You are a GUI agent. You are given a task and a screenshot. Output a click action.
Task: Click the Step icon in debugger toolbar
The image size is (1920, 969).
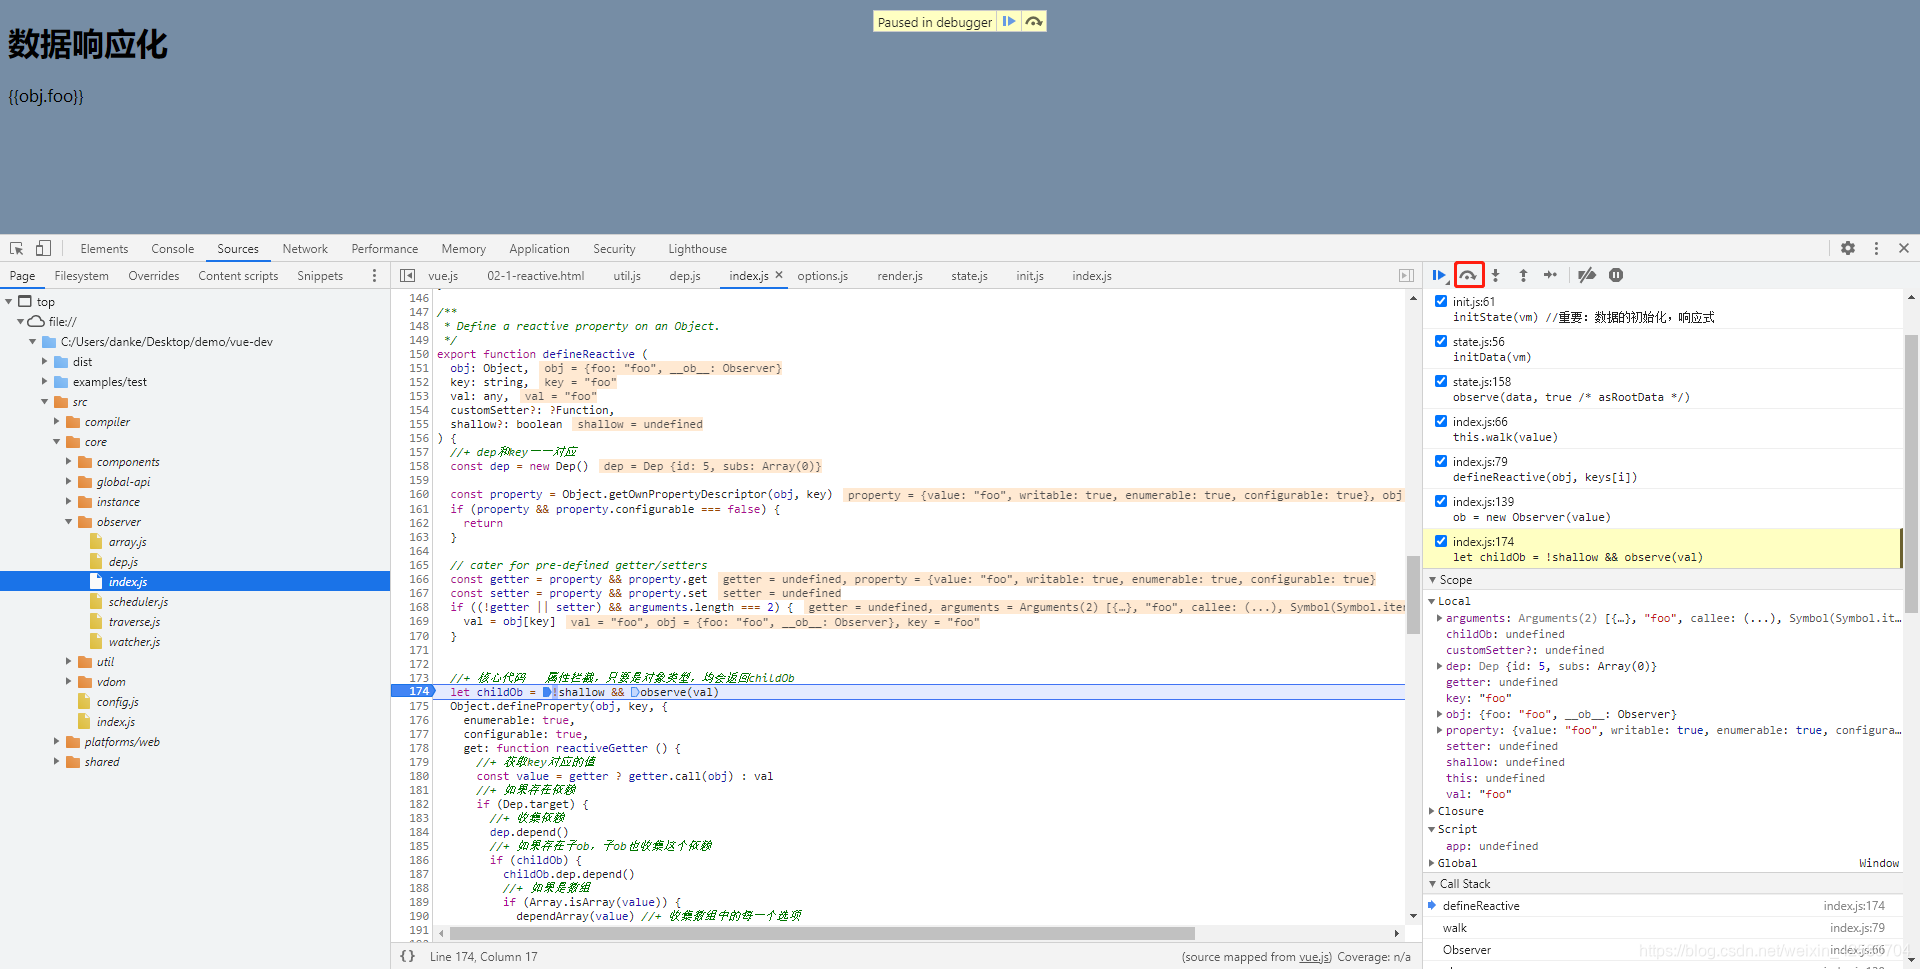click(1550, 275)
